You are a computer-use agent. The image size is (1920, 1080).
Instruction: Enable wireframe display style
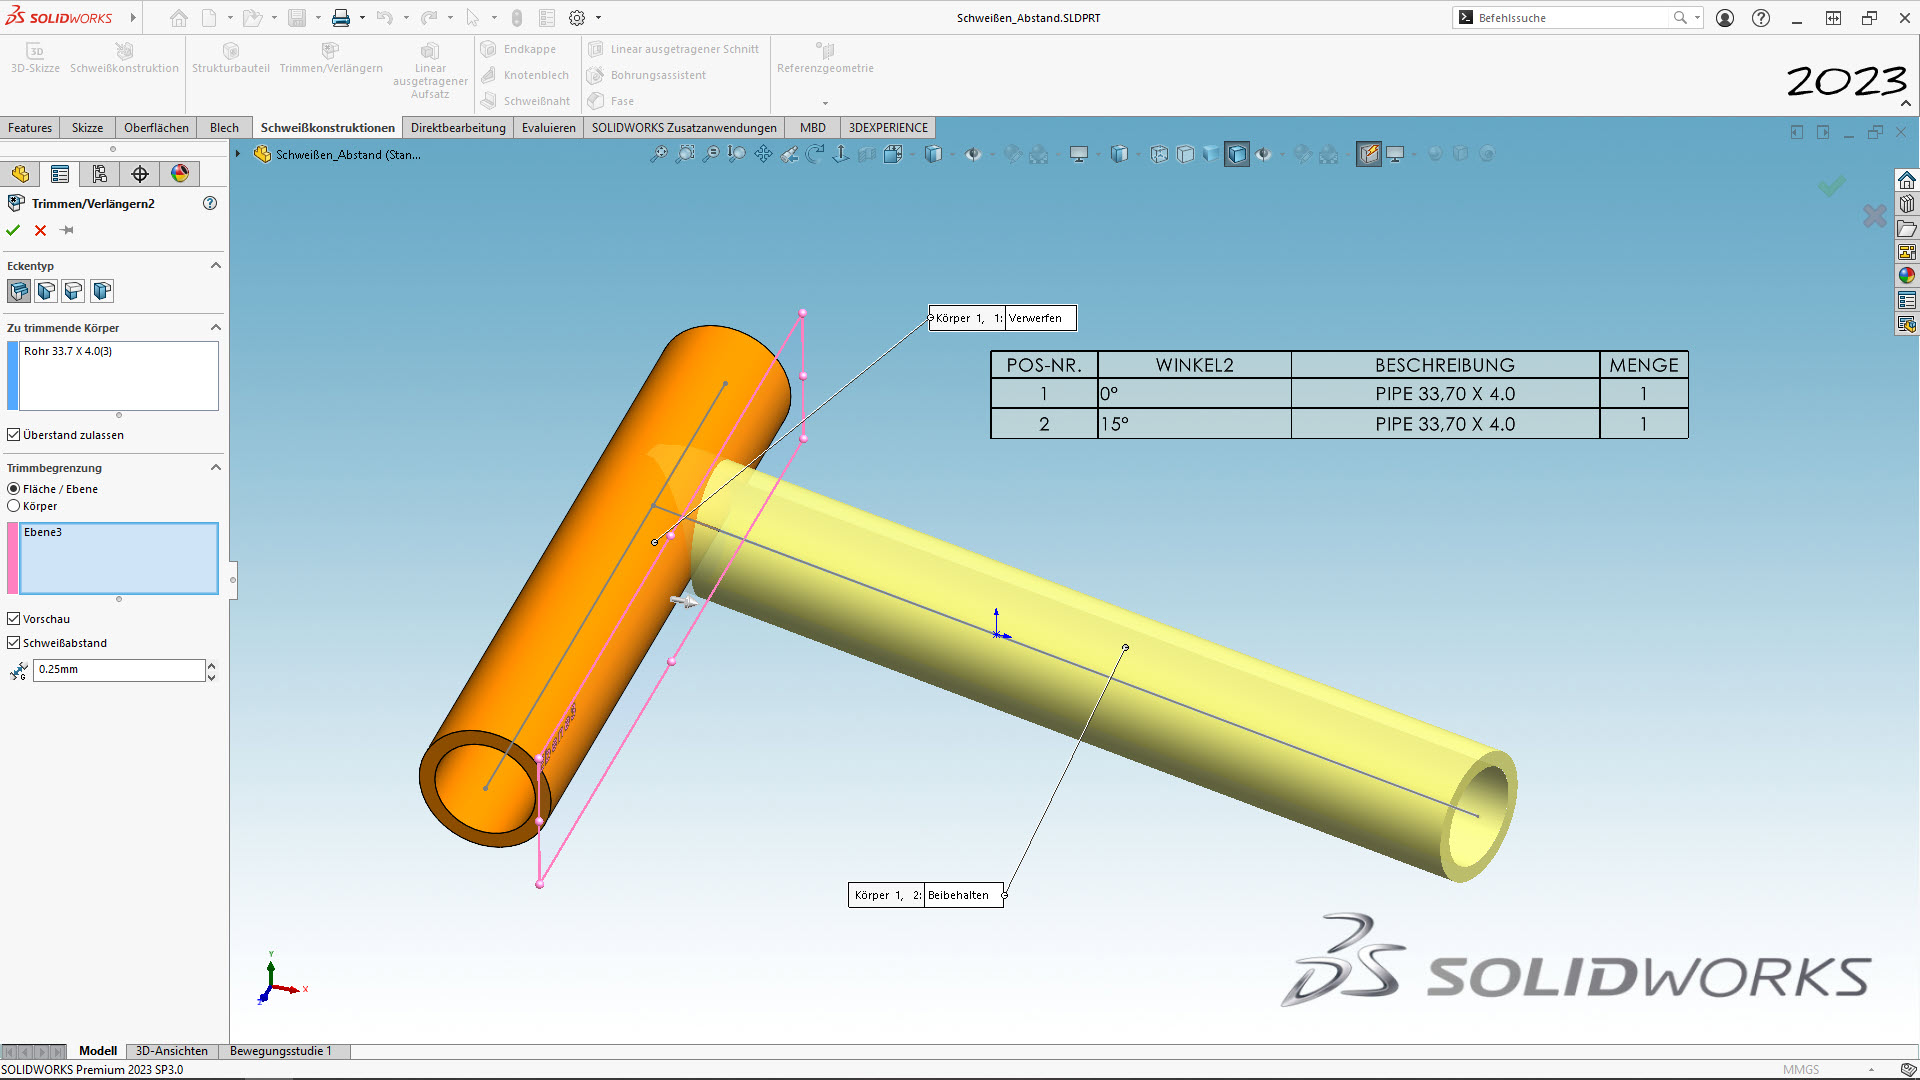[x=1159, y=154]
